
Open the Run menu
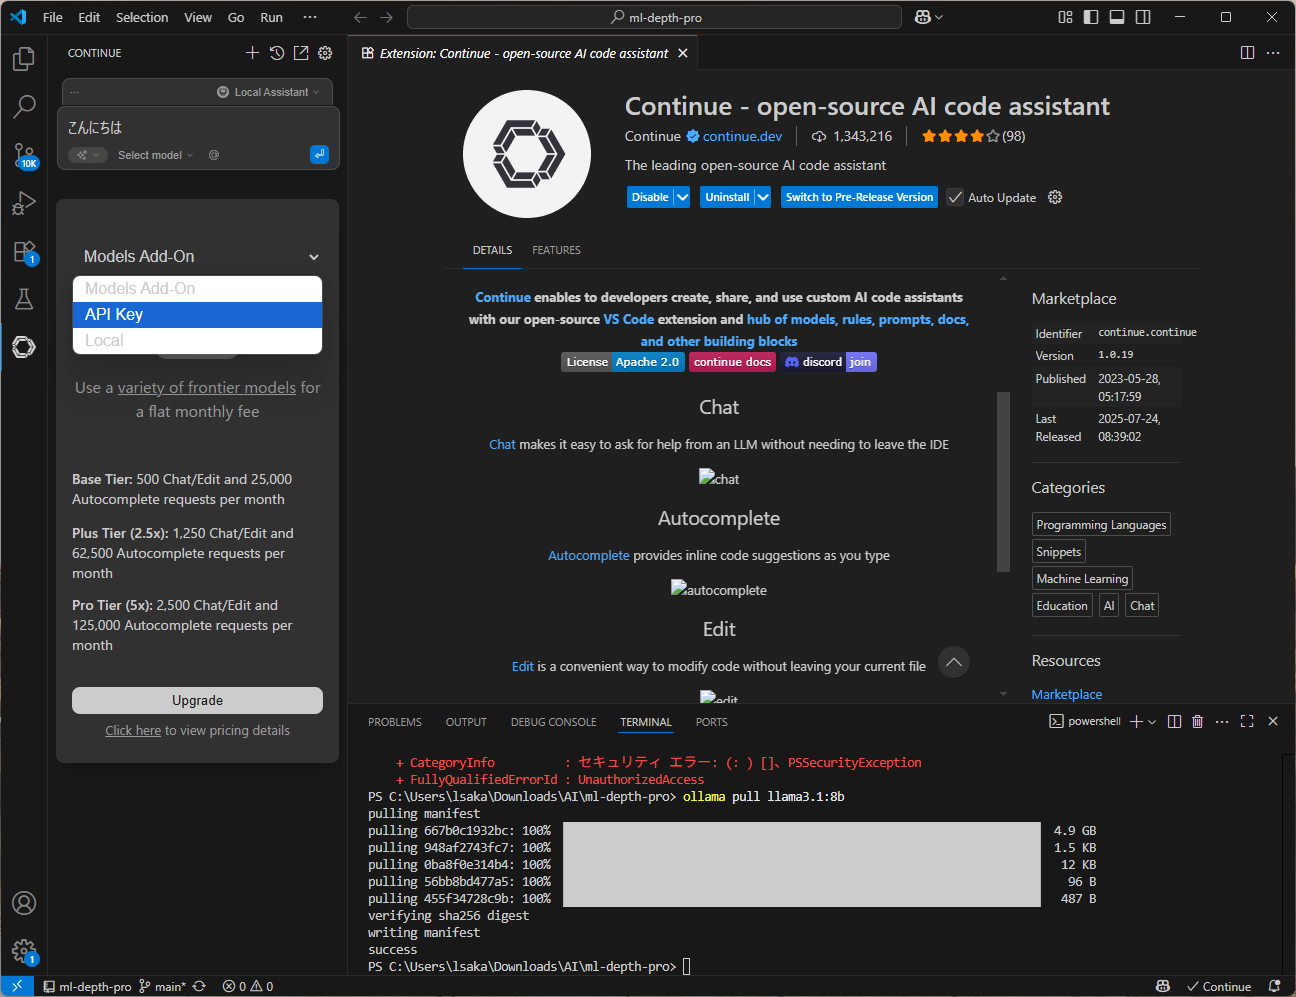tap(271, 17)
